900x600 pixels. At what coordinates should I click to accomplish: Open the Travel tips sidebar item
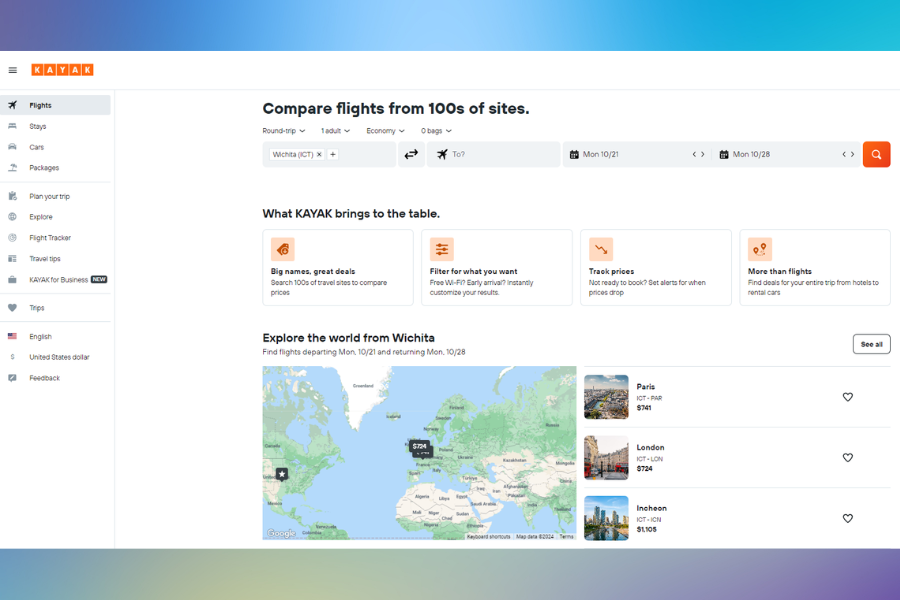click(x=43, y=258)
